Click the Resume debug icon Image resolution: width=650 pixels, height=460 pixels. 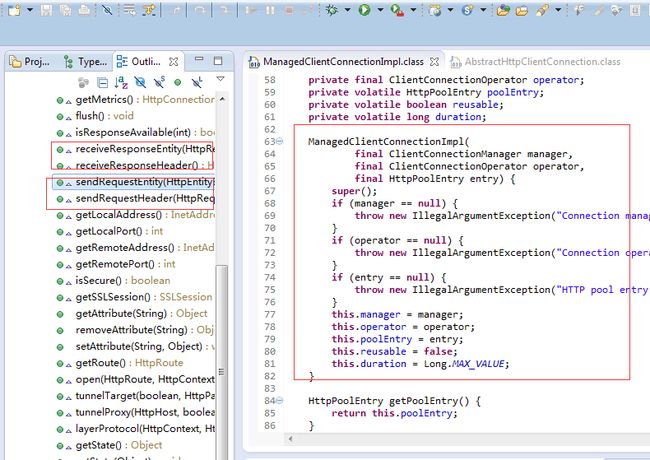(x=250, y=10)
